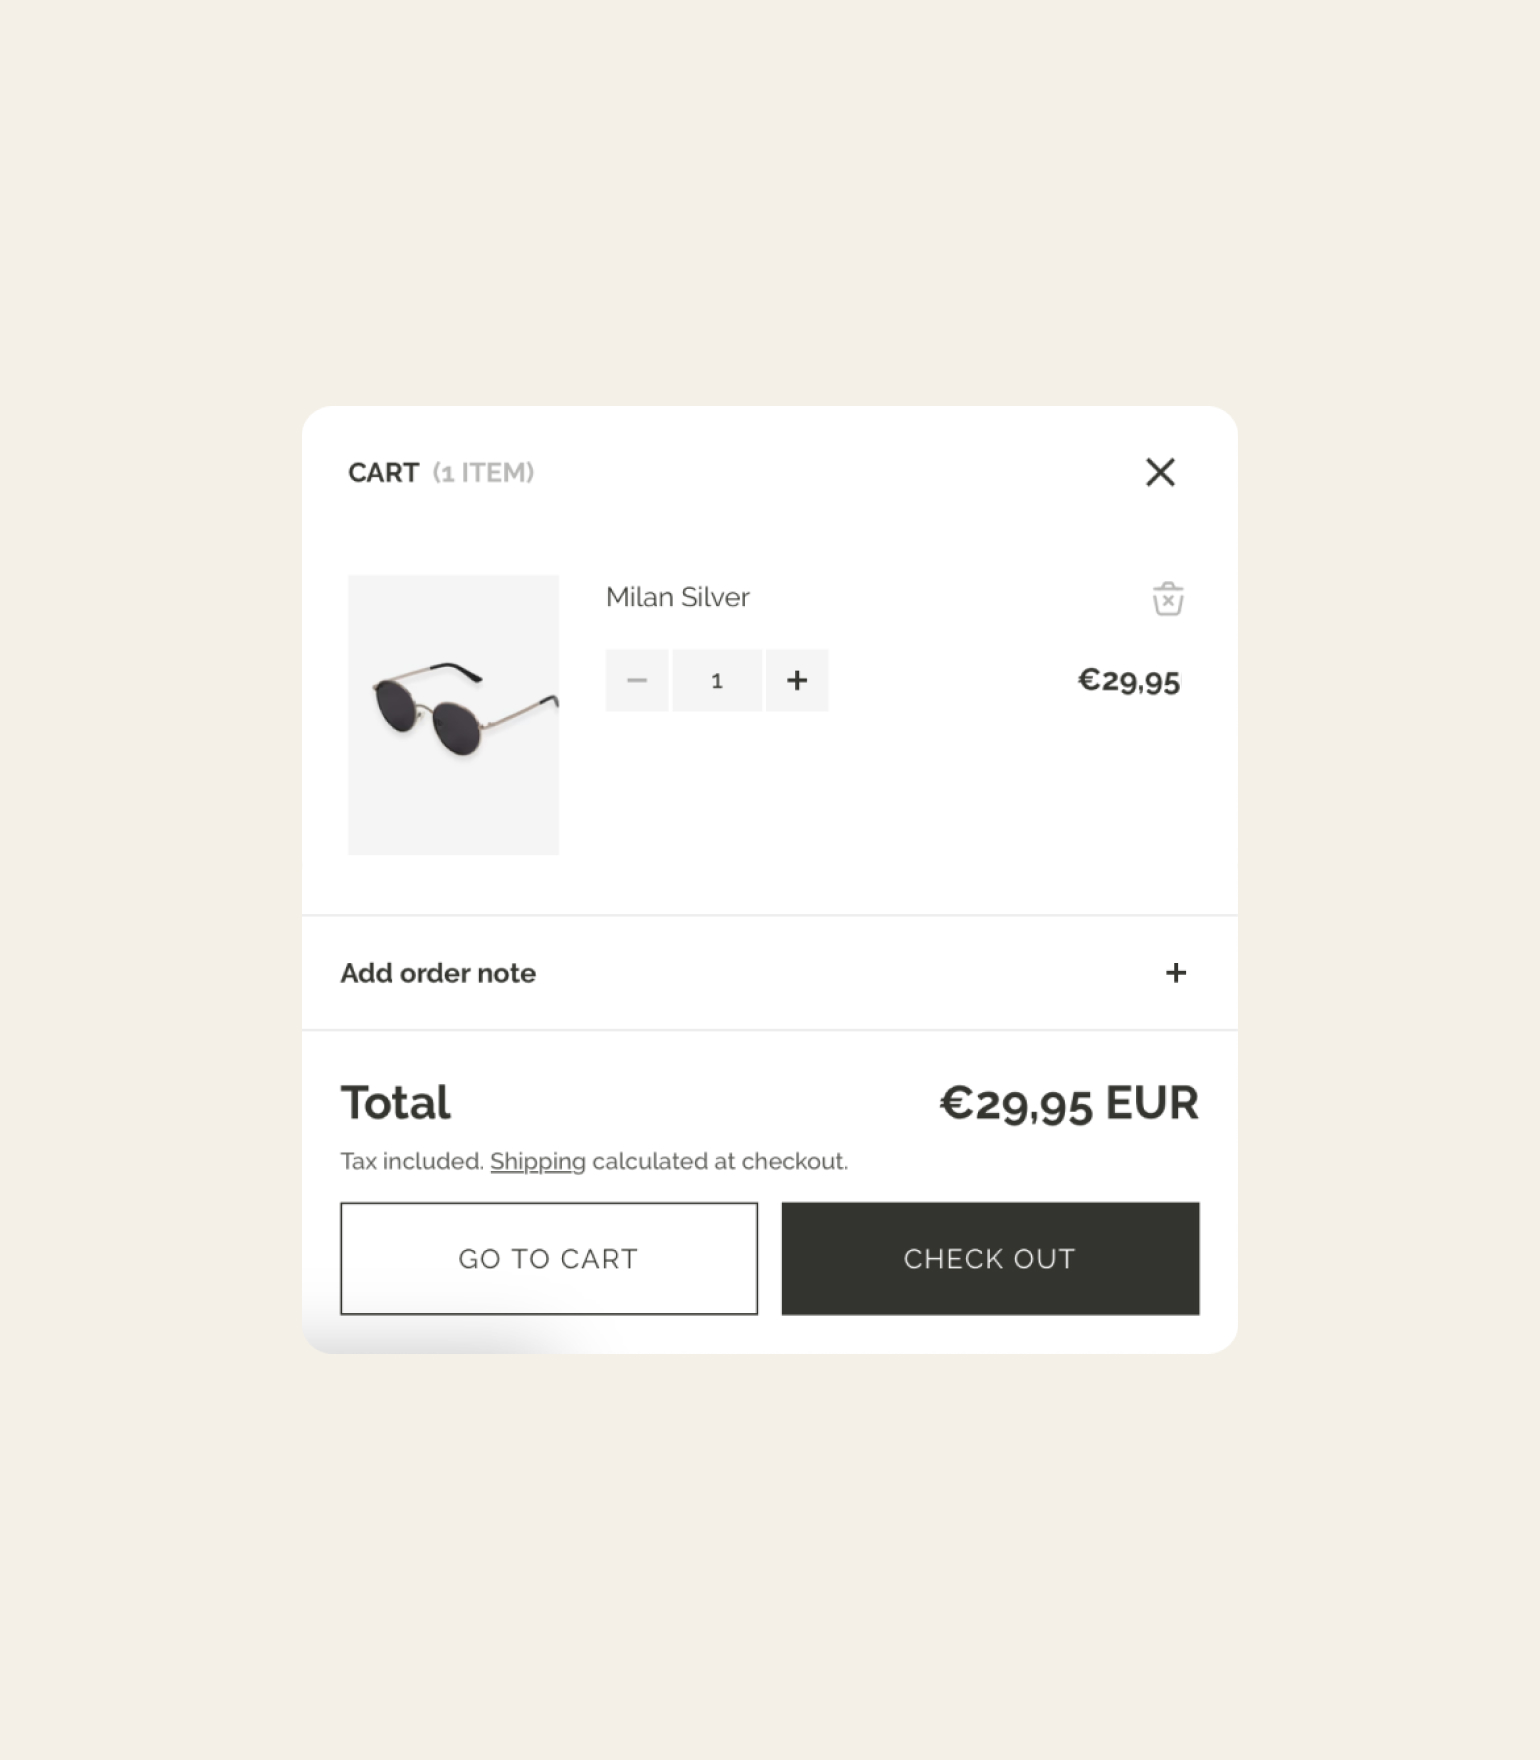Open the Milan Silver product page
The image size is (1540, 1760).
(x=677, y=596)
